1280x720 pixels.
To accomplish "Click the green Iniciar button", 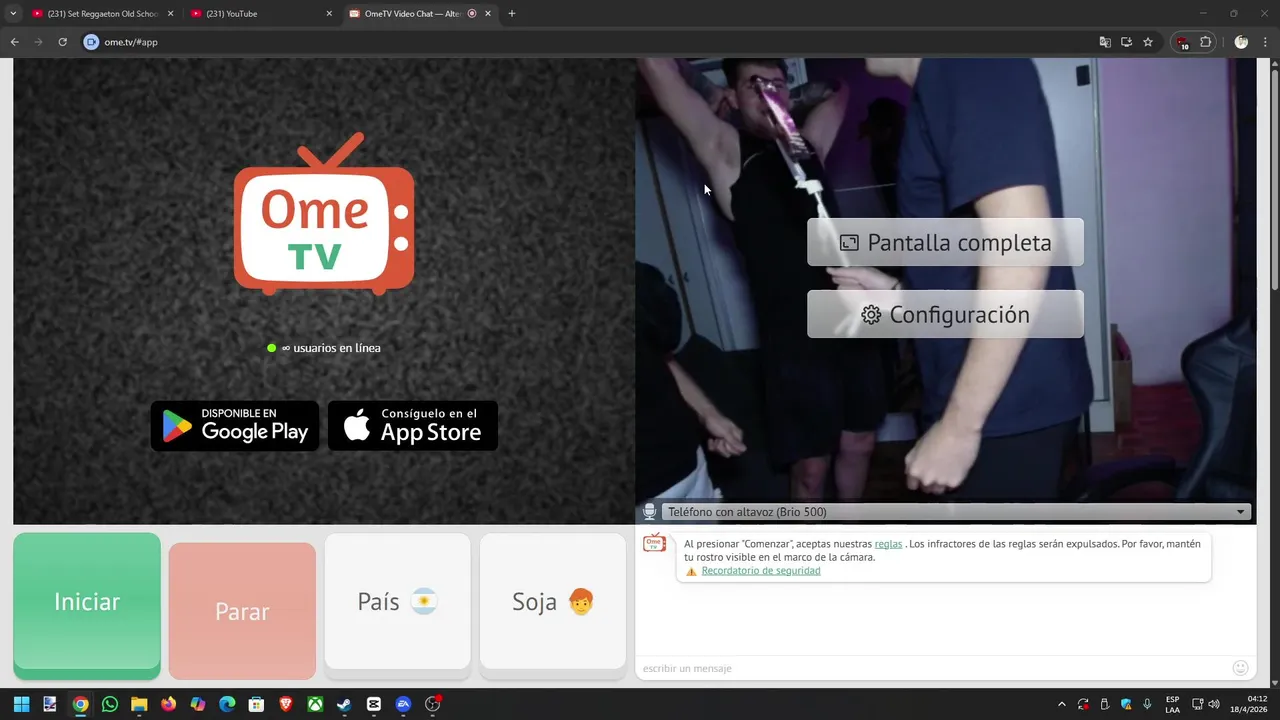I will point(87,605).
